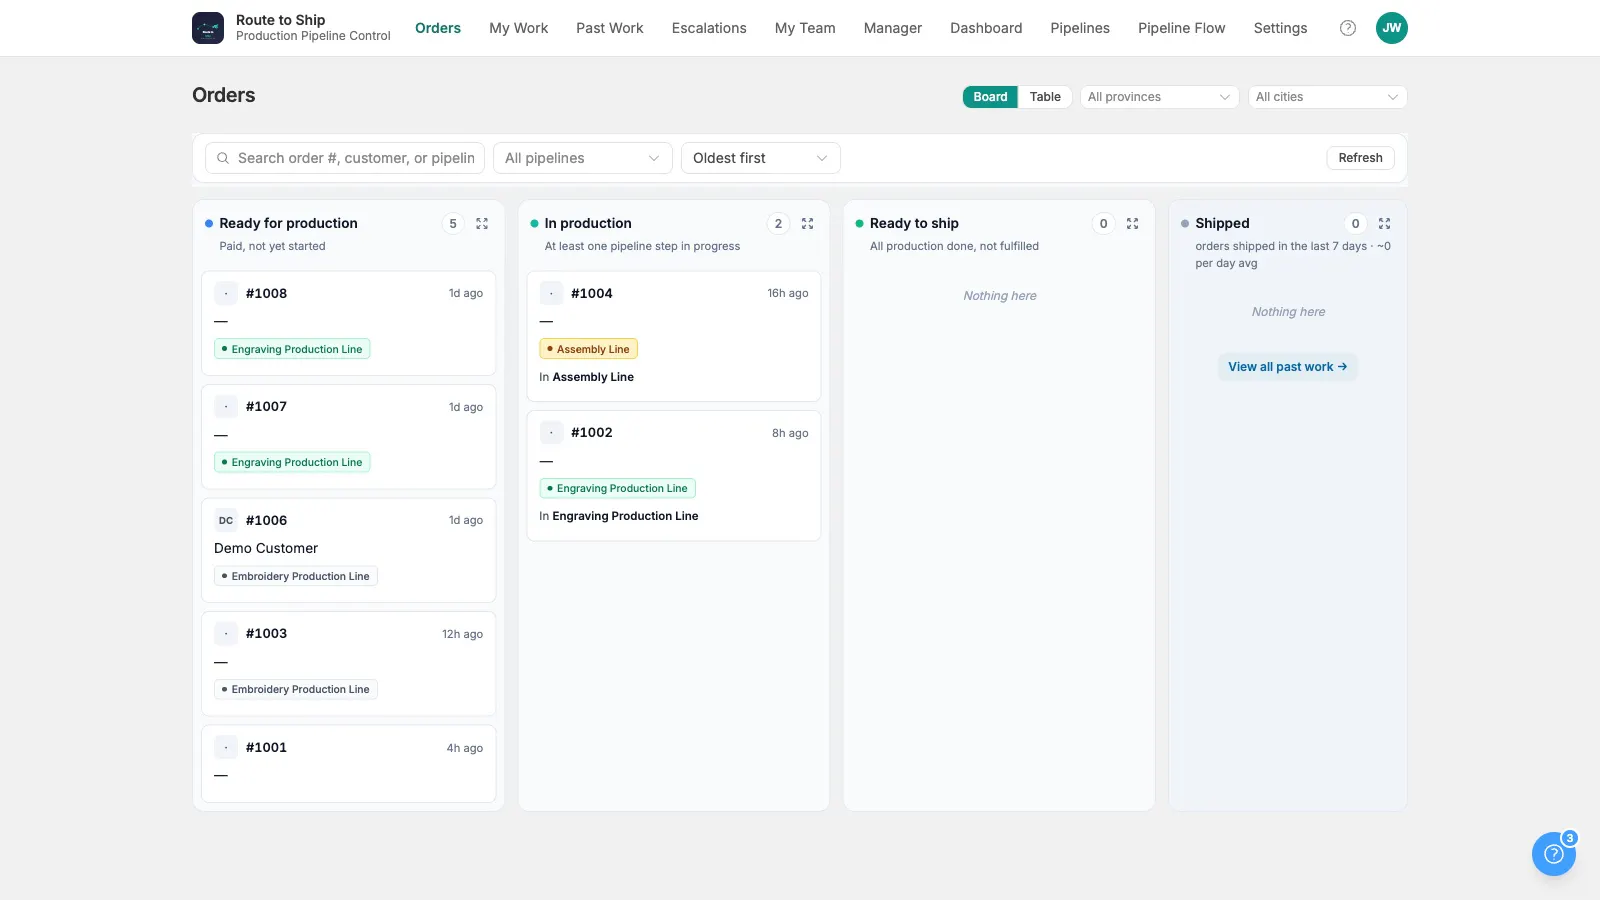Open order #1003 card
This screenshot has width=1600, height=900.
[x=349, y=663]
